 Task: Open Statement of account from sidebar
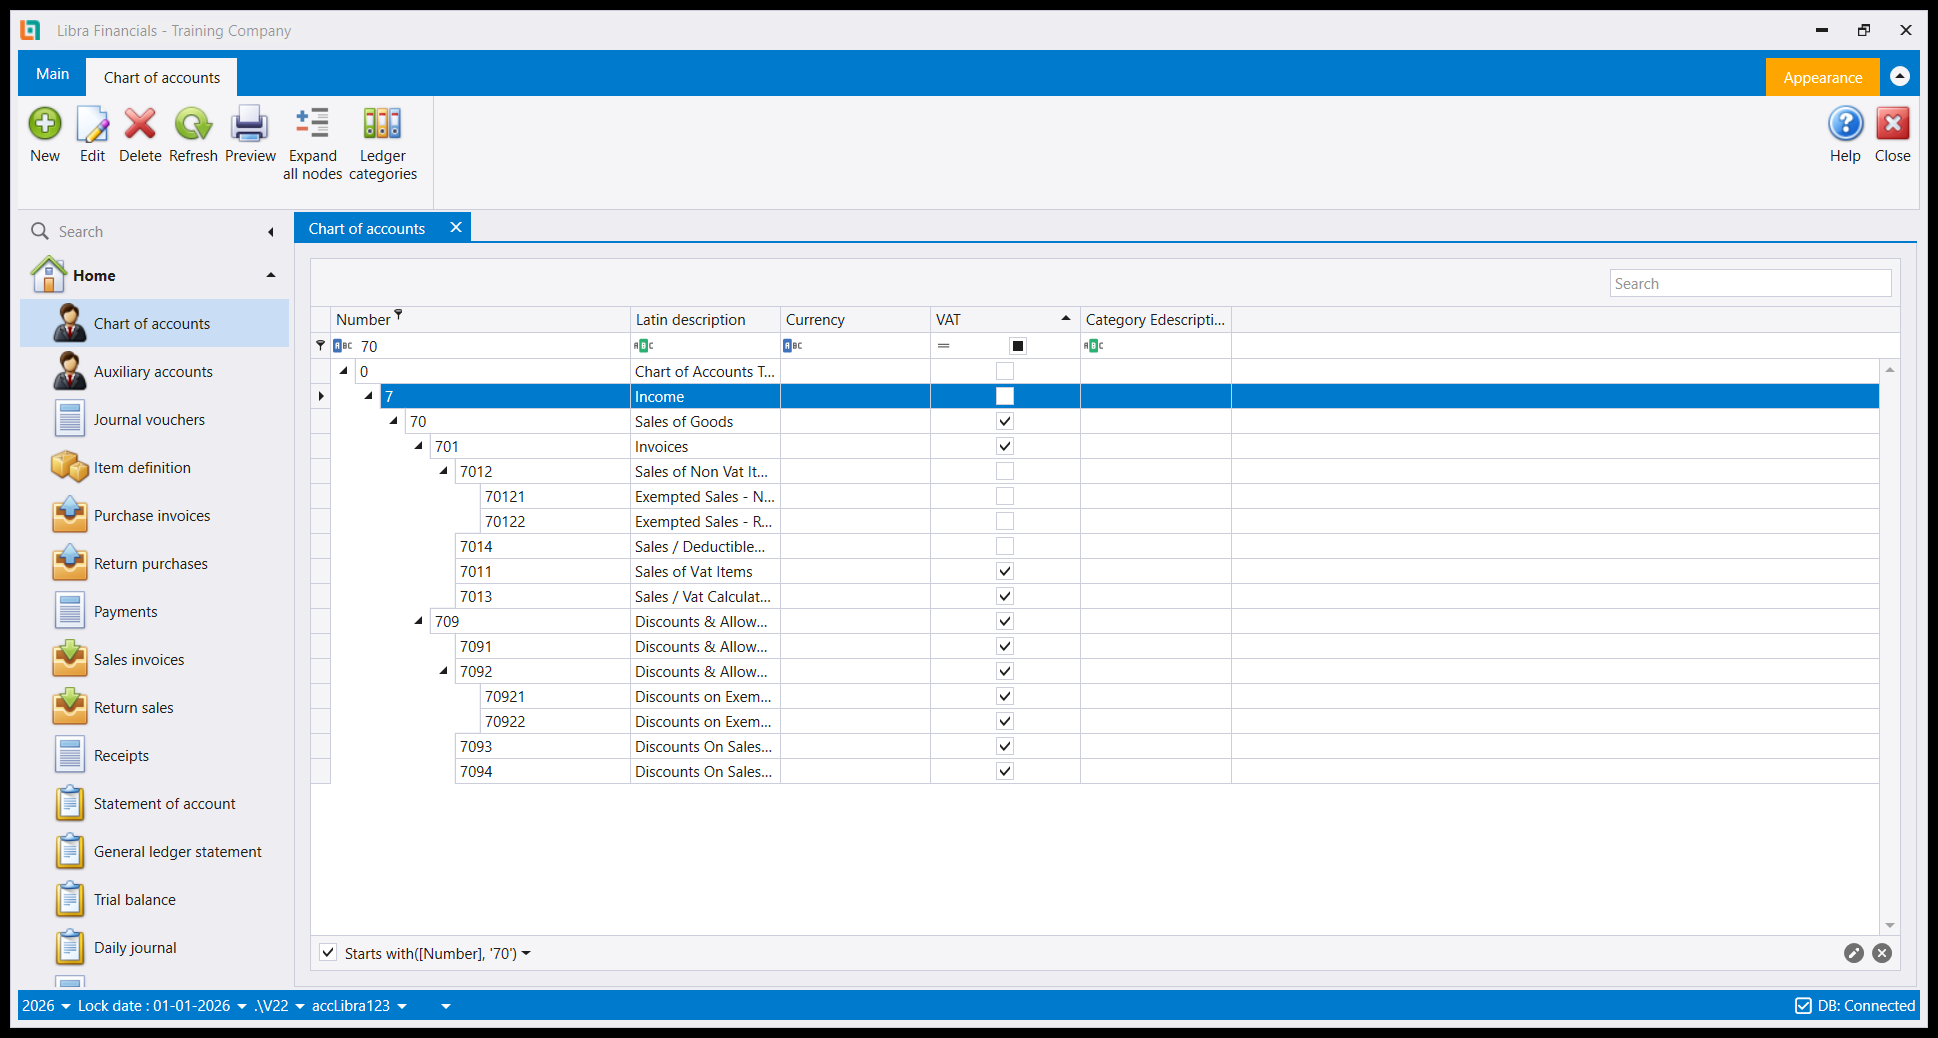click(x=154, y=804)
